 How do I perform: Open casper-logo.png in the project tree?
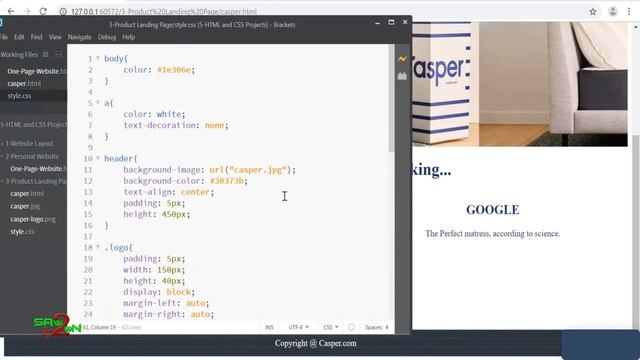pos(33,219)
